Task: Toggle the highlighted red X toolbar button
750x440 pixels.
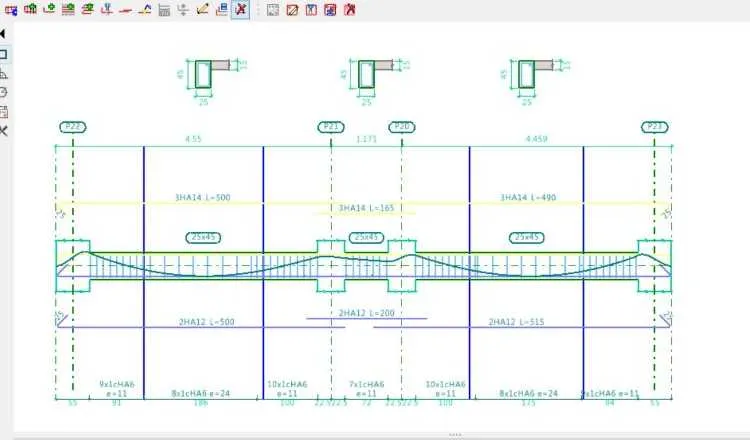Action: click(241, 9)
